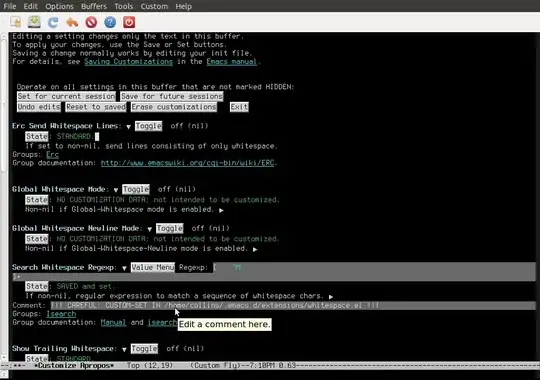Click State button under Erc Send Whitespace Lines
This screenshot has height=380, width=540.
click(37, 137)
